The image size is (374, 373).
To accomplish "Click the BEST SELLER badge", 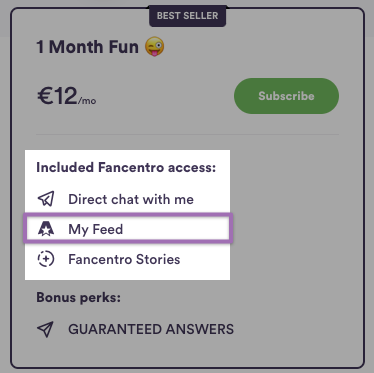I will 187,16.
